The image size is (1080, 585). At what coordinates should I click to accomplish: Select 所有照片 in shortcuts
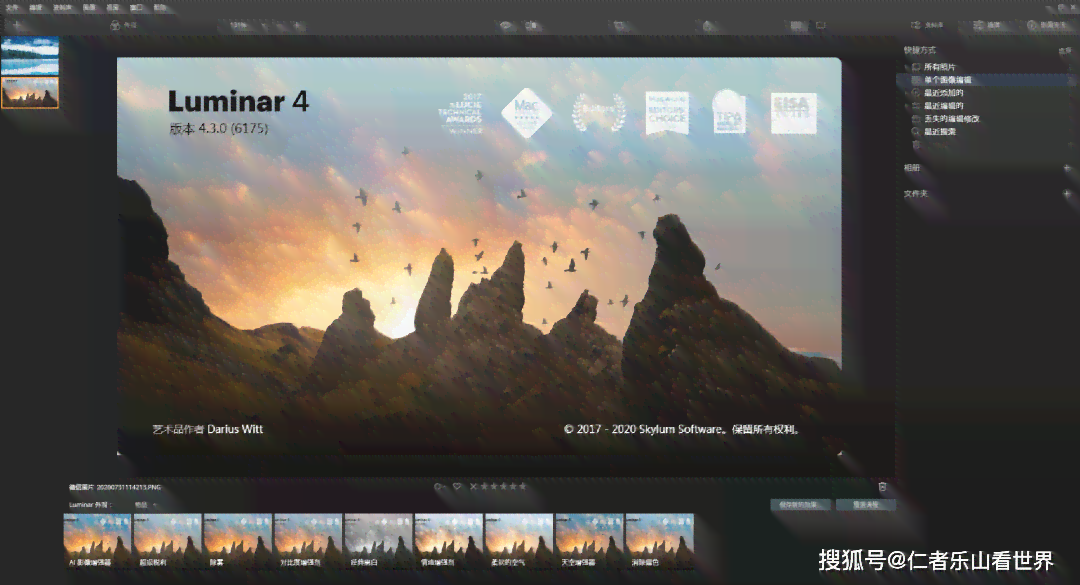[939, 67]
